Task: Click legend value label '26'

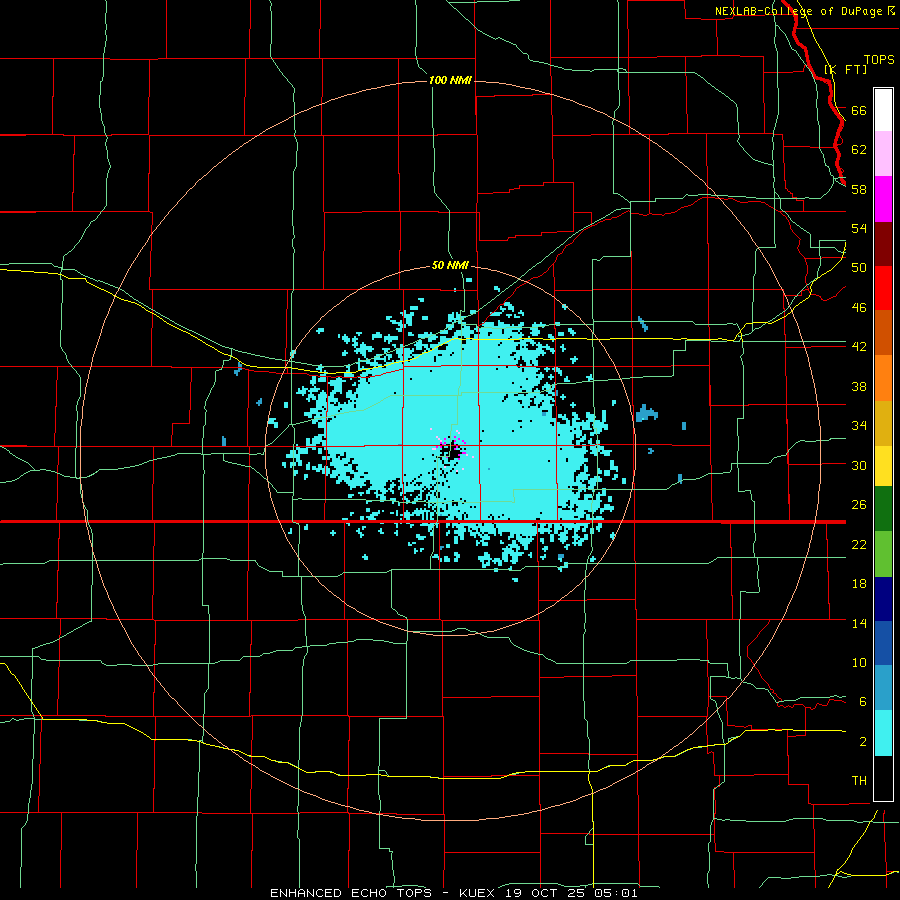Action: [x=859, y=505]
